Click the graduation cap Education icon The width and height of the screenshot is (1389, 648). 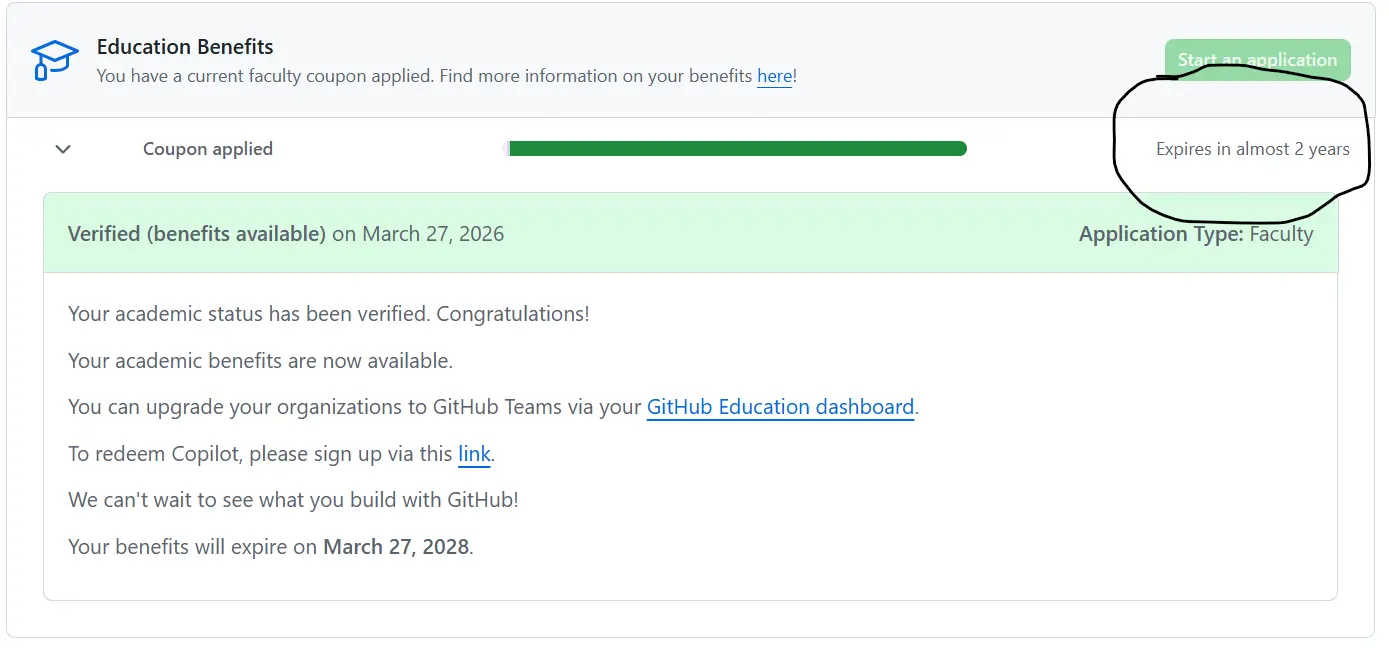click(54, 60)
